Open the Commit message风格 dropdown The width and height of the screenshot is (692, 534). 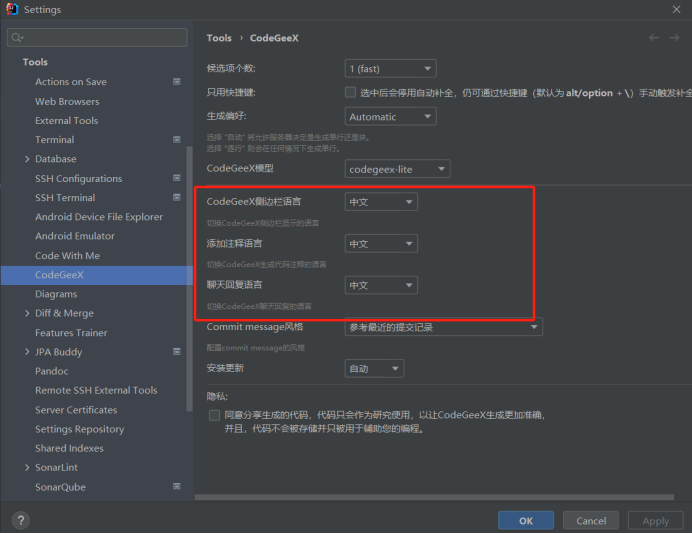pos(444,327)
